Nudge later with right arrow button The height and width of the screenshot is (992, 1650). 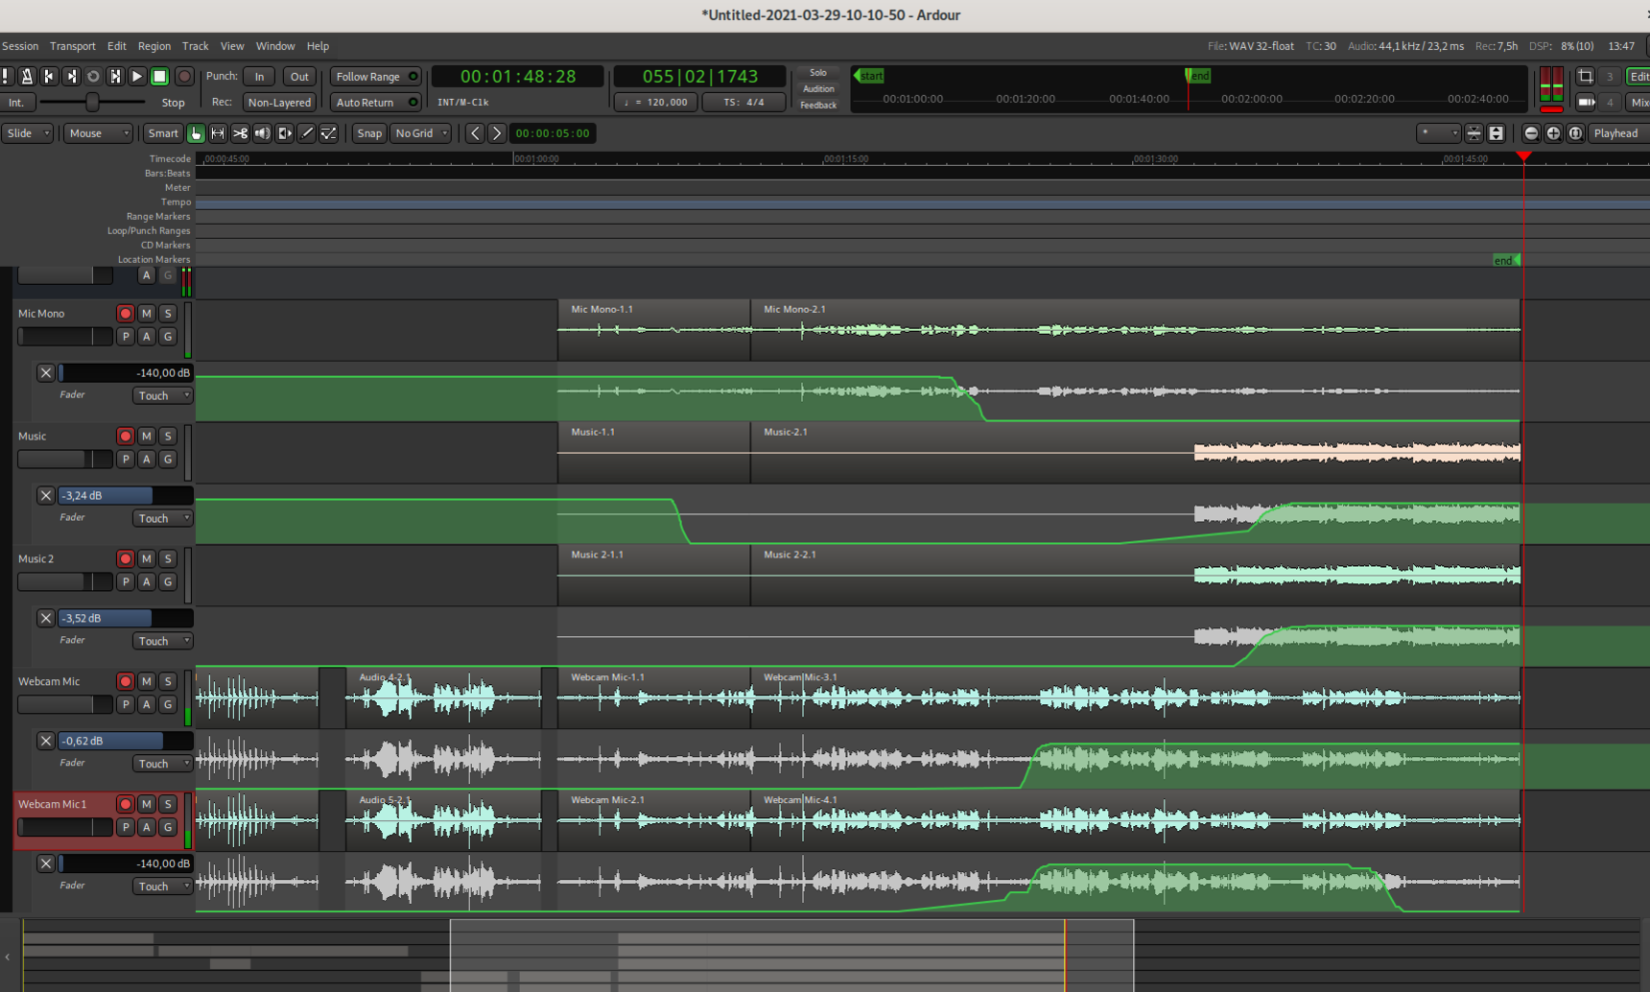pos(496,133)
